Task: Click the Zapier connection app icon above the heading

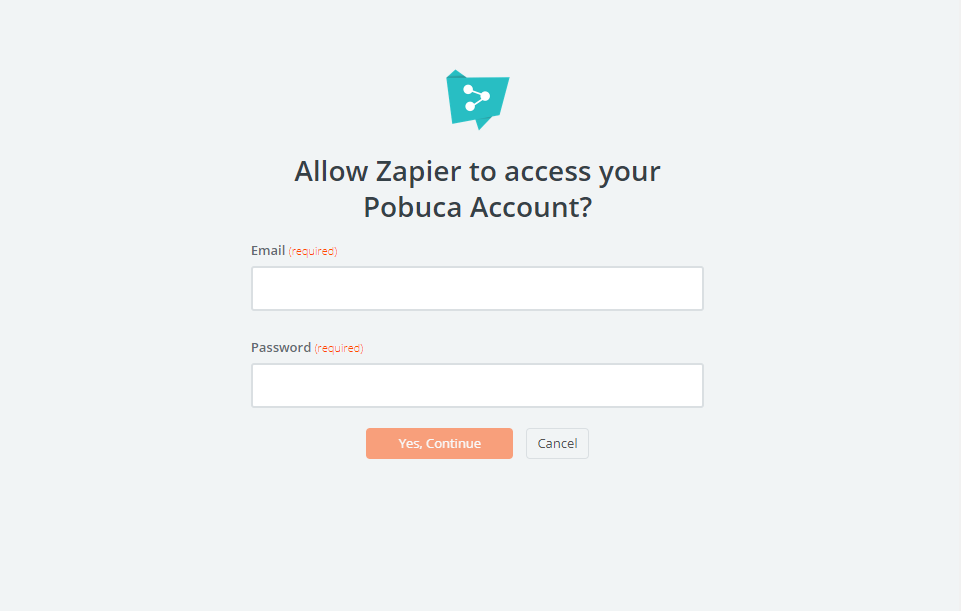Action: pos(477,99)
